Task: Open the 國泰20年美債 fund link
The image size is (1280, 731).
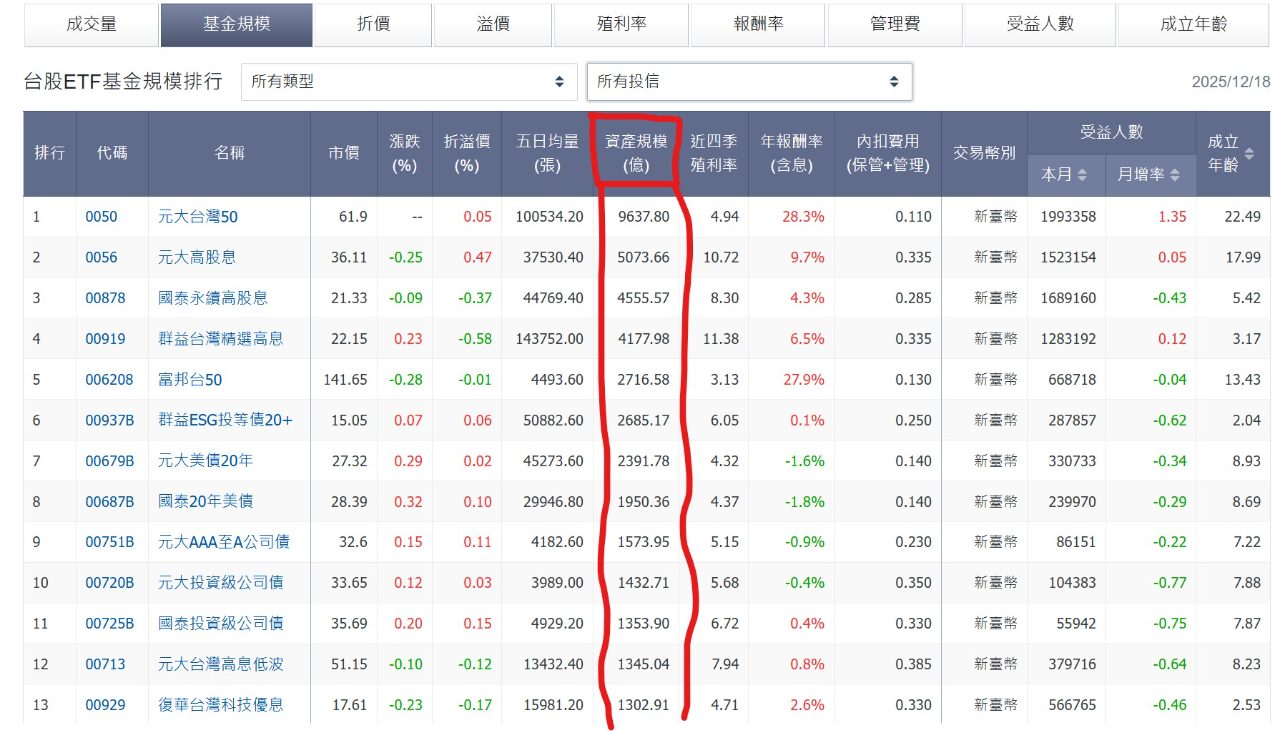Action: pyautogui.click(x=206, y=502)
